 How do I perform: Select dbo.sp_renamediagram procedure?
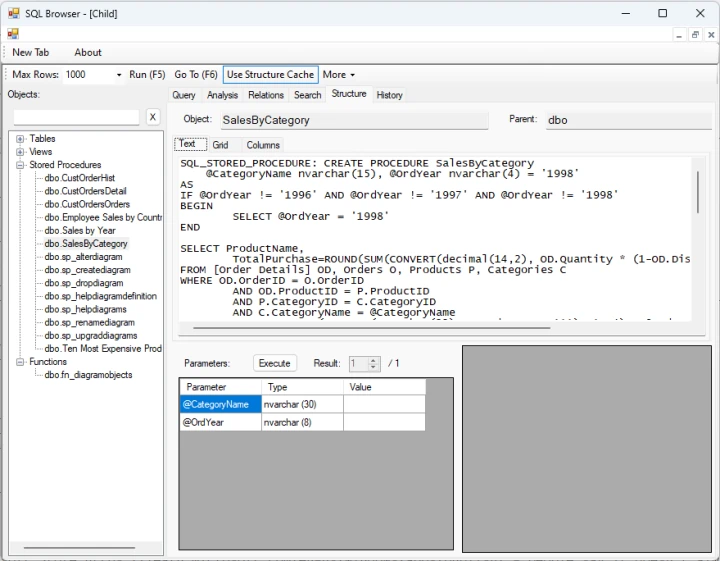(x=90, y=323)
